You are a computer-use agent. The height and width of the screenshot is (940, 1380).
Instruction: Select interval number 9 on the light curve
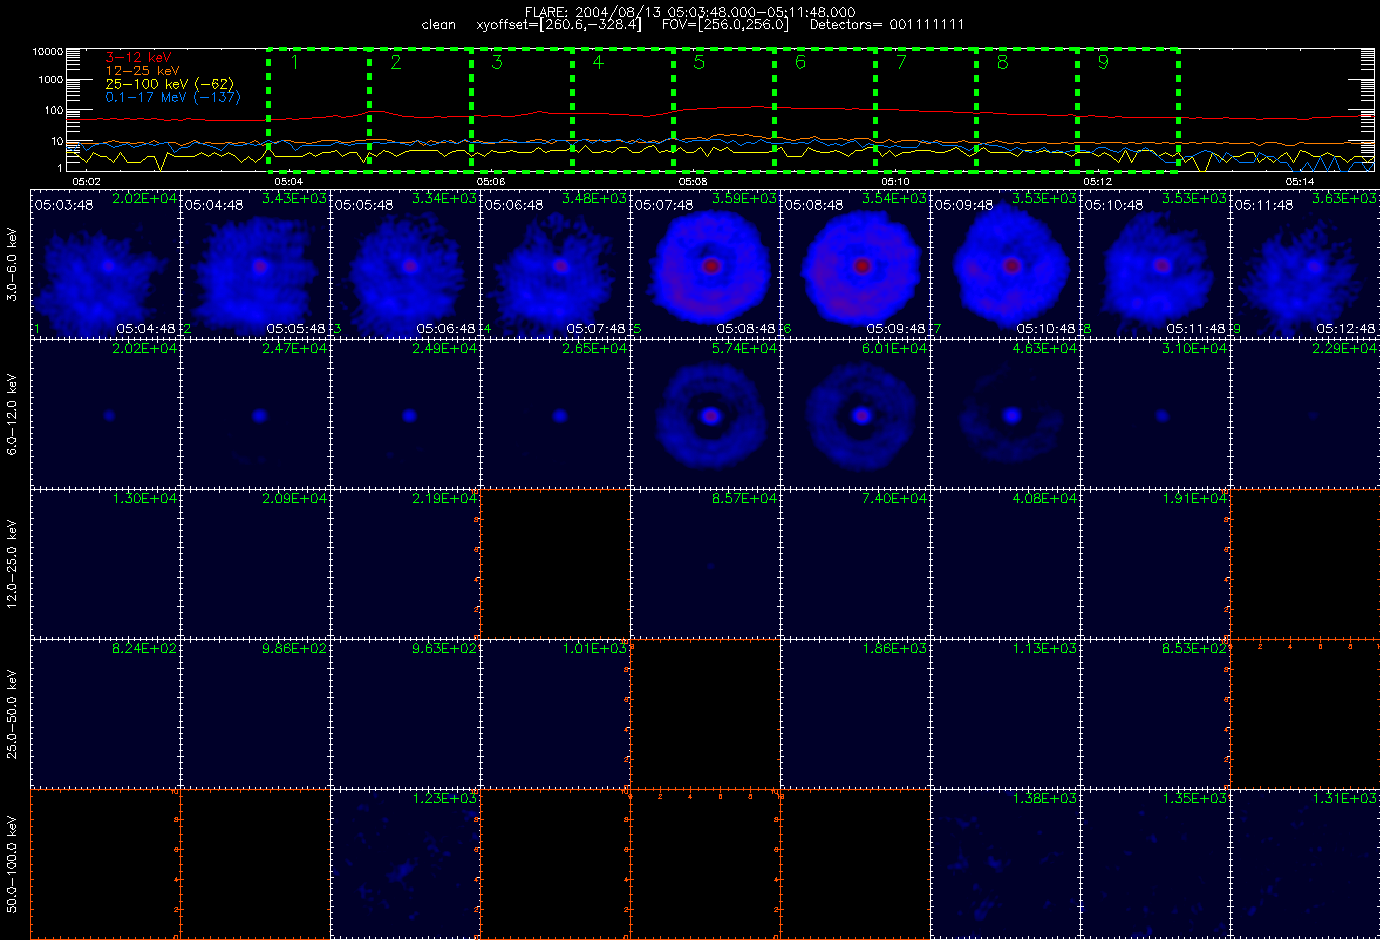(1127, 110)
